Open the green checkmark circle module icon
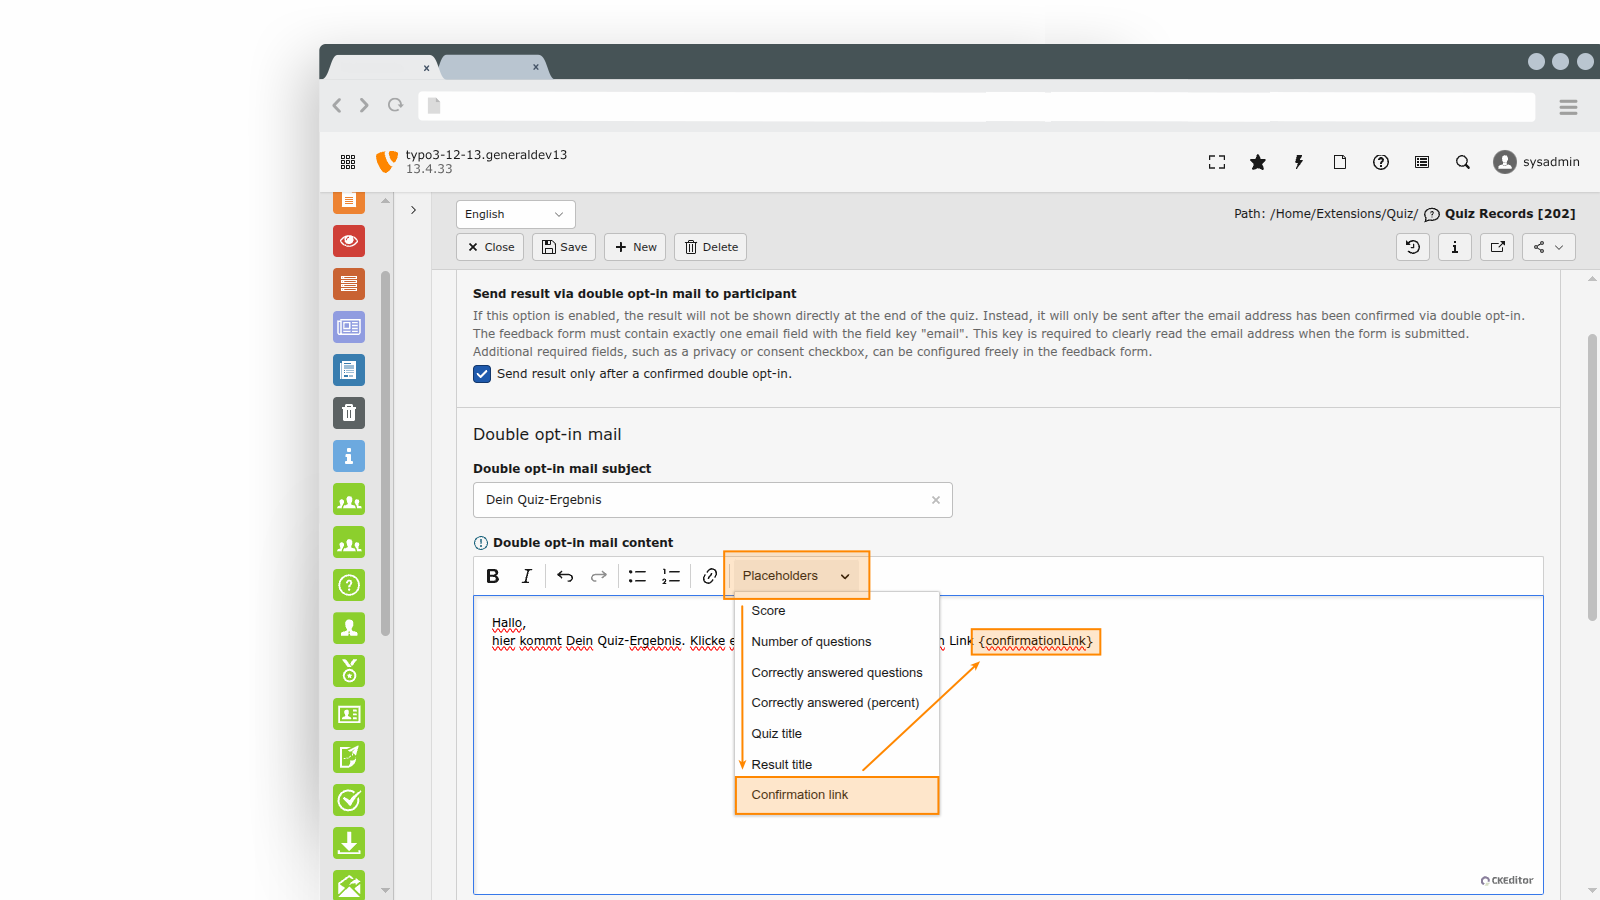Image resolution: width=1600 pixels, height=900 pixels. (349, 800)
